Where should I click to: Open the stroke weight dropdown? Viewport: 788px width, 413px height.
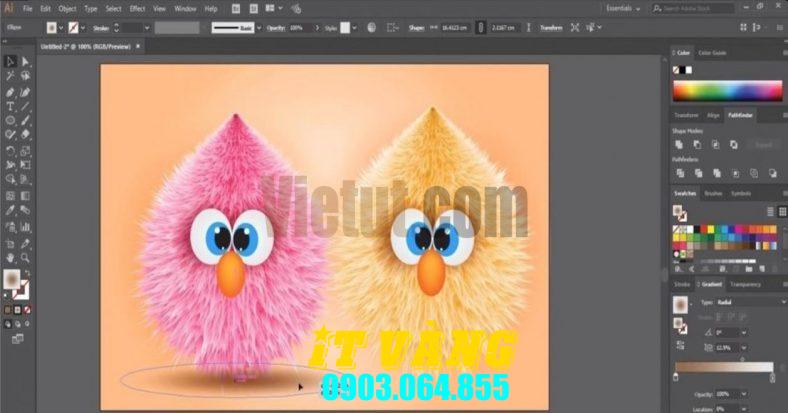point(147,28)
